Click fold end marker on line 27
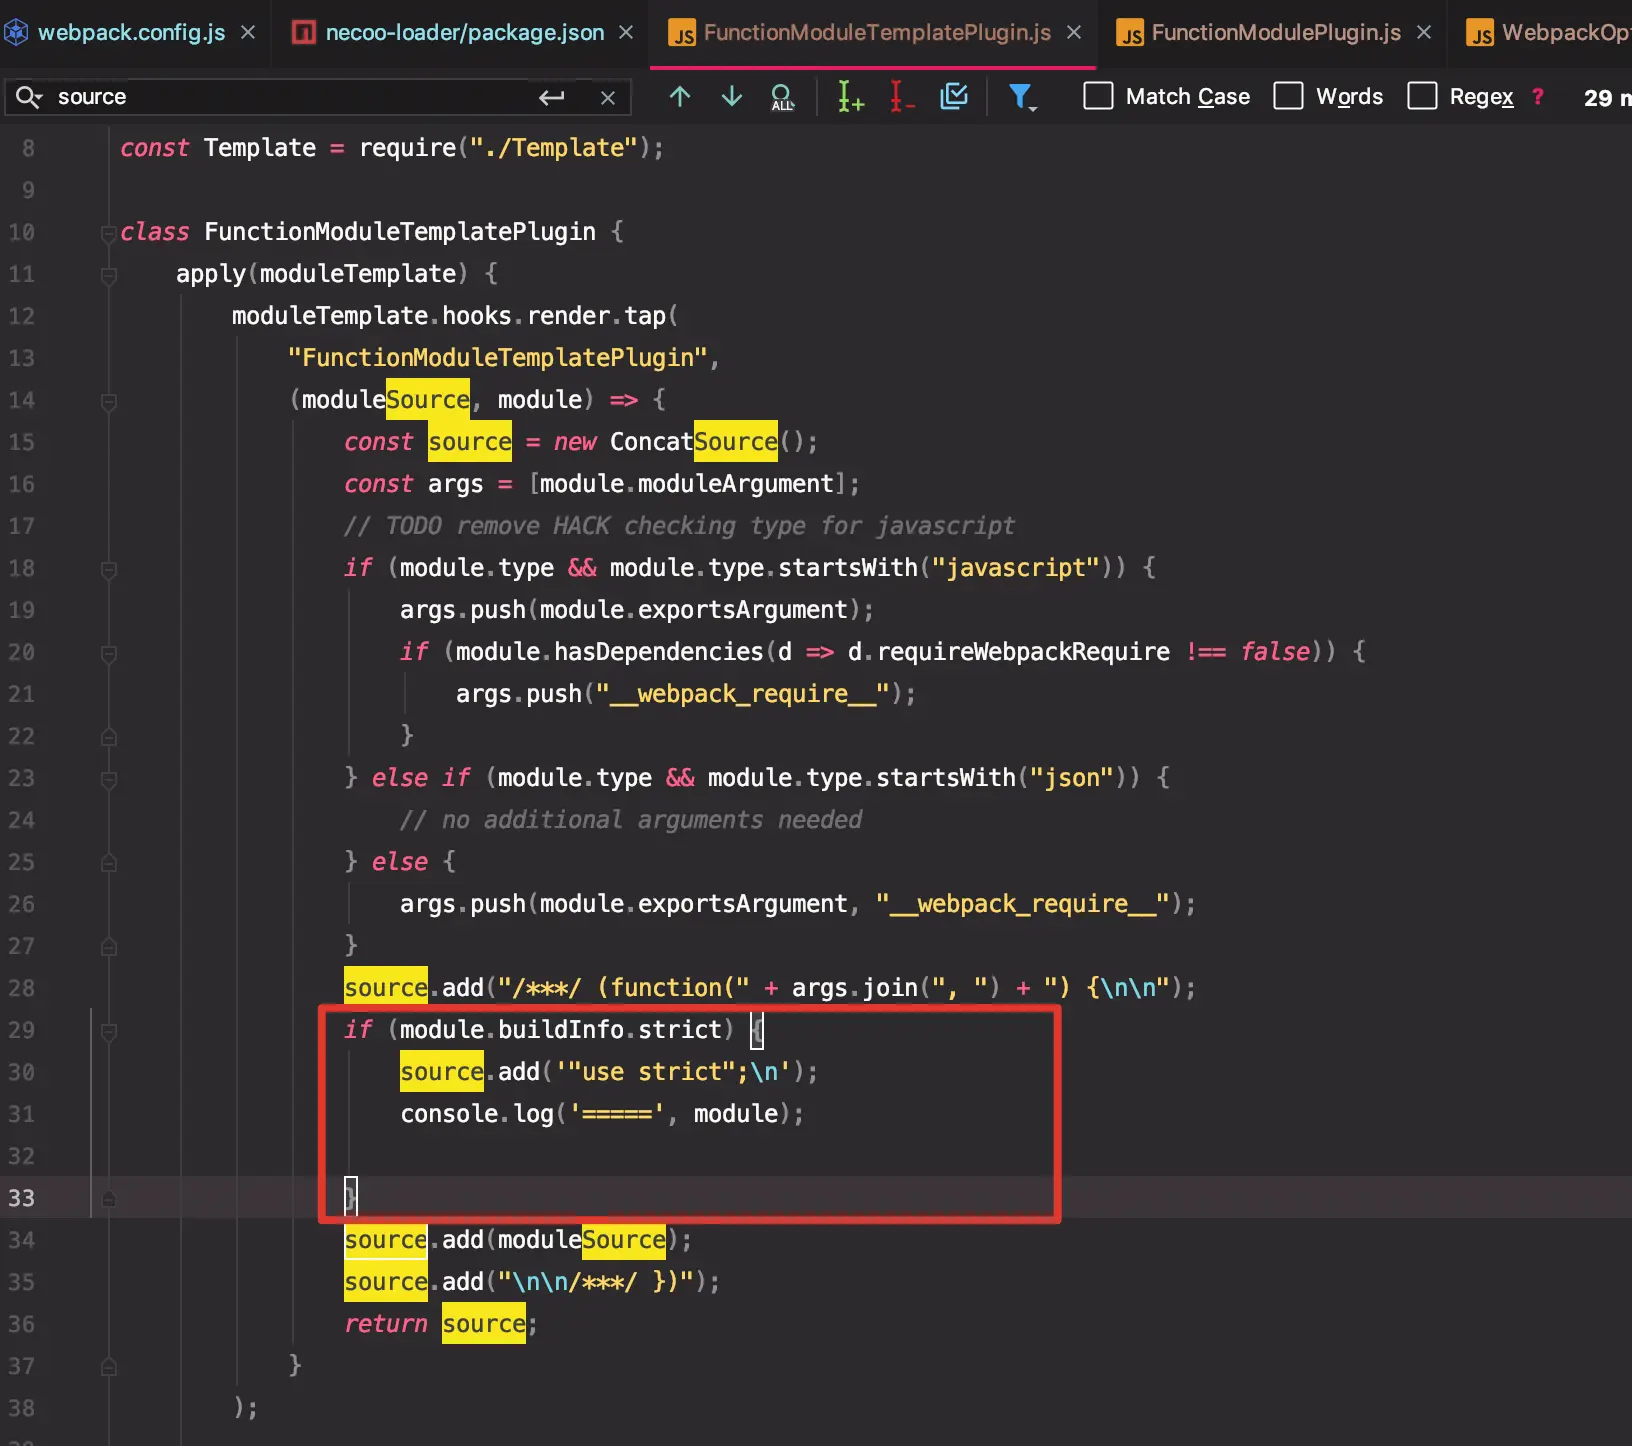Image resolution: width=1632 pixels, height=1446 pixels. pos(109,947)
